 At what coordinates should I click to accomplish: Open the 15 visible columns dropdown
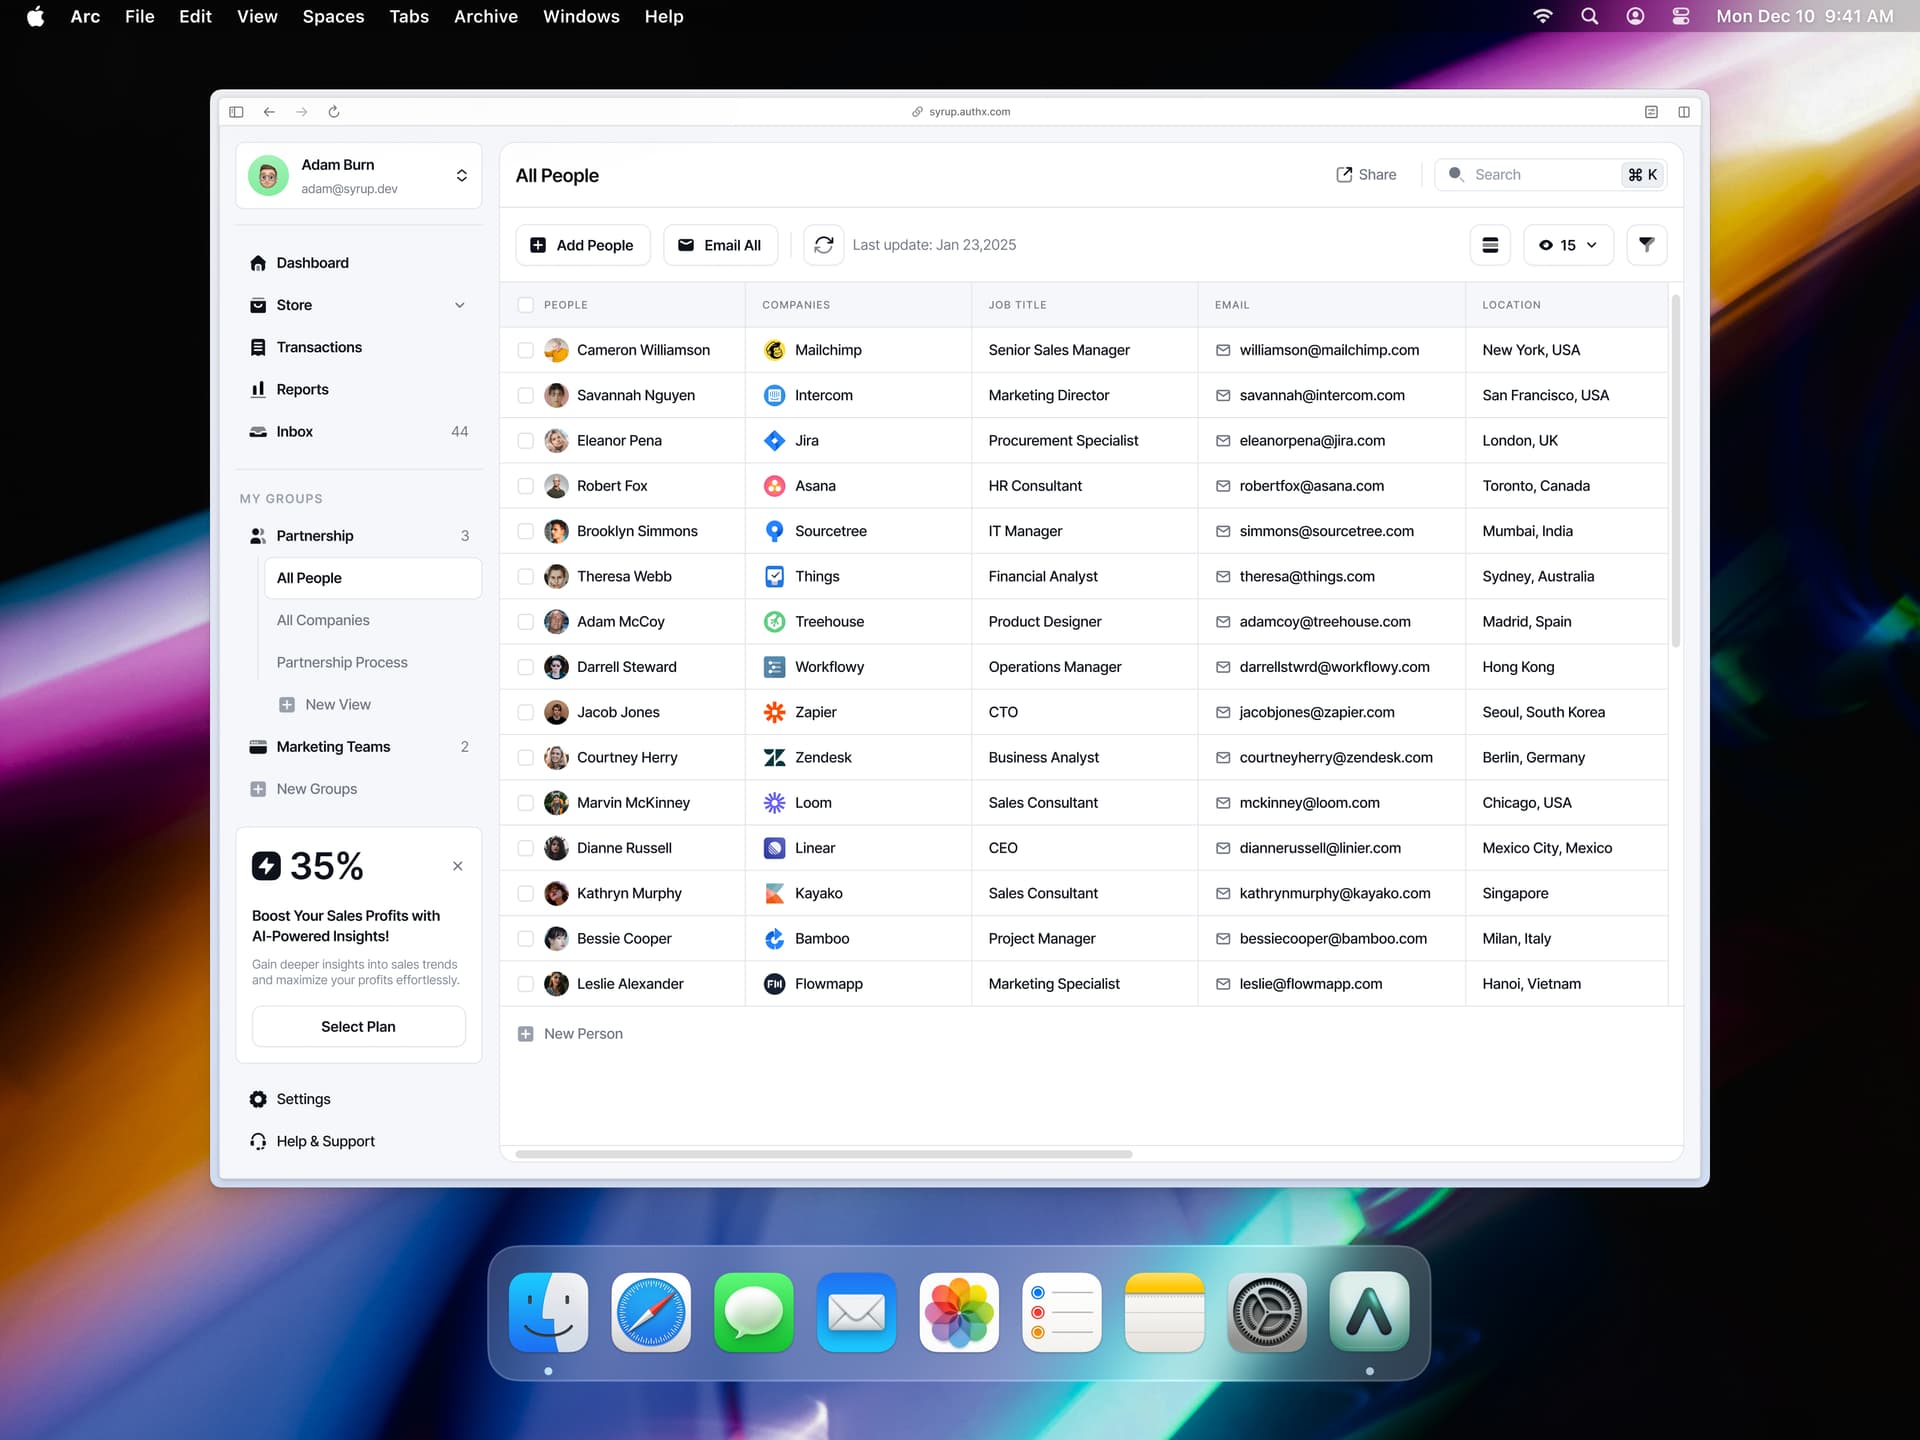point(1567,245)
